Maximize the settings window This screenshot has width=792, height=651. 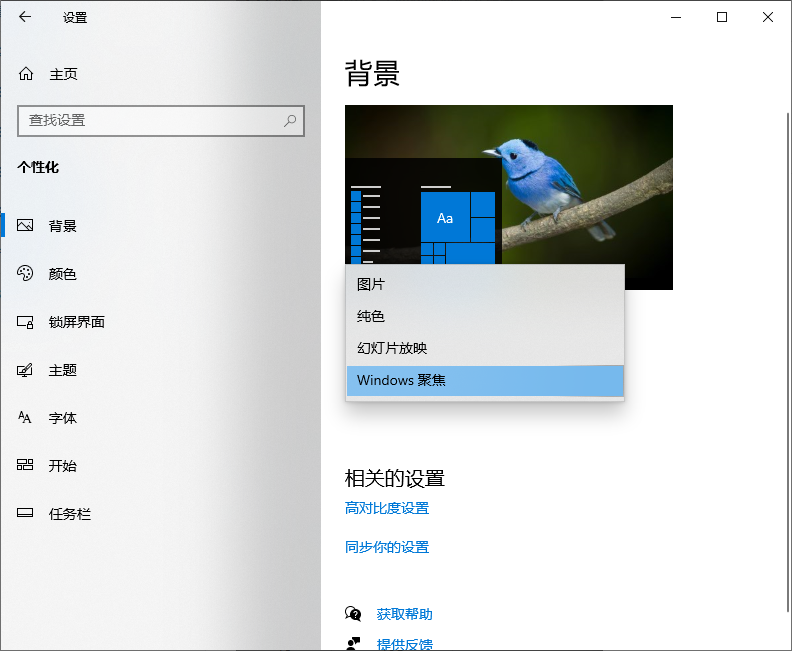coord(722,17)
